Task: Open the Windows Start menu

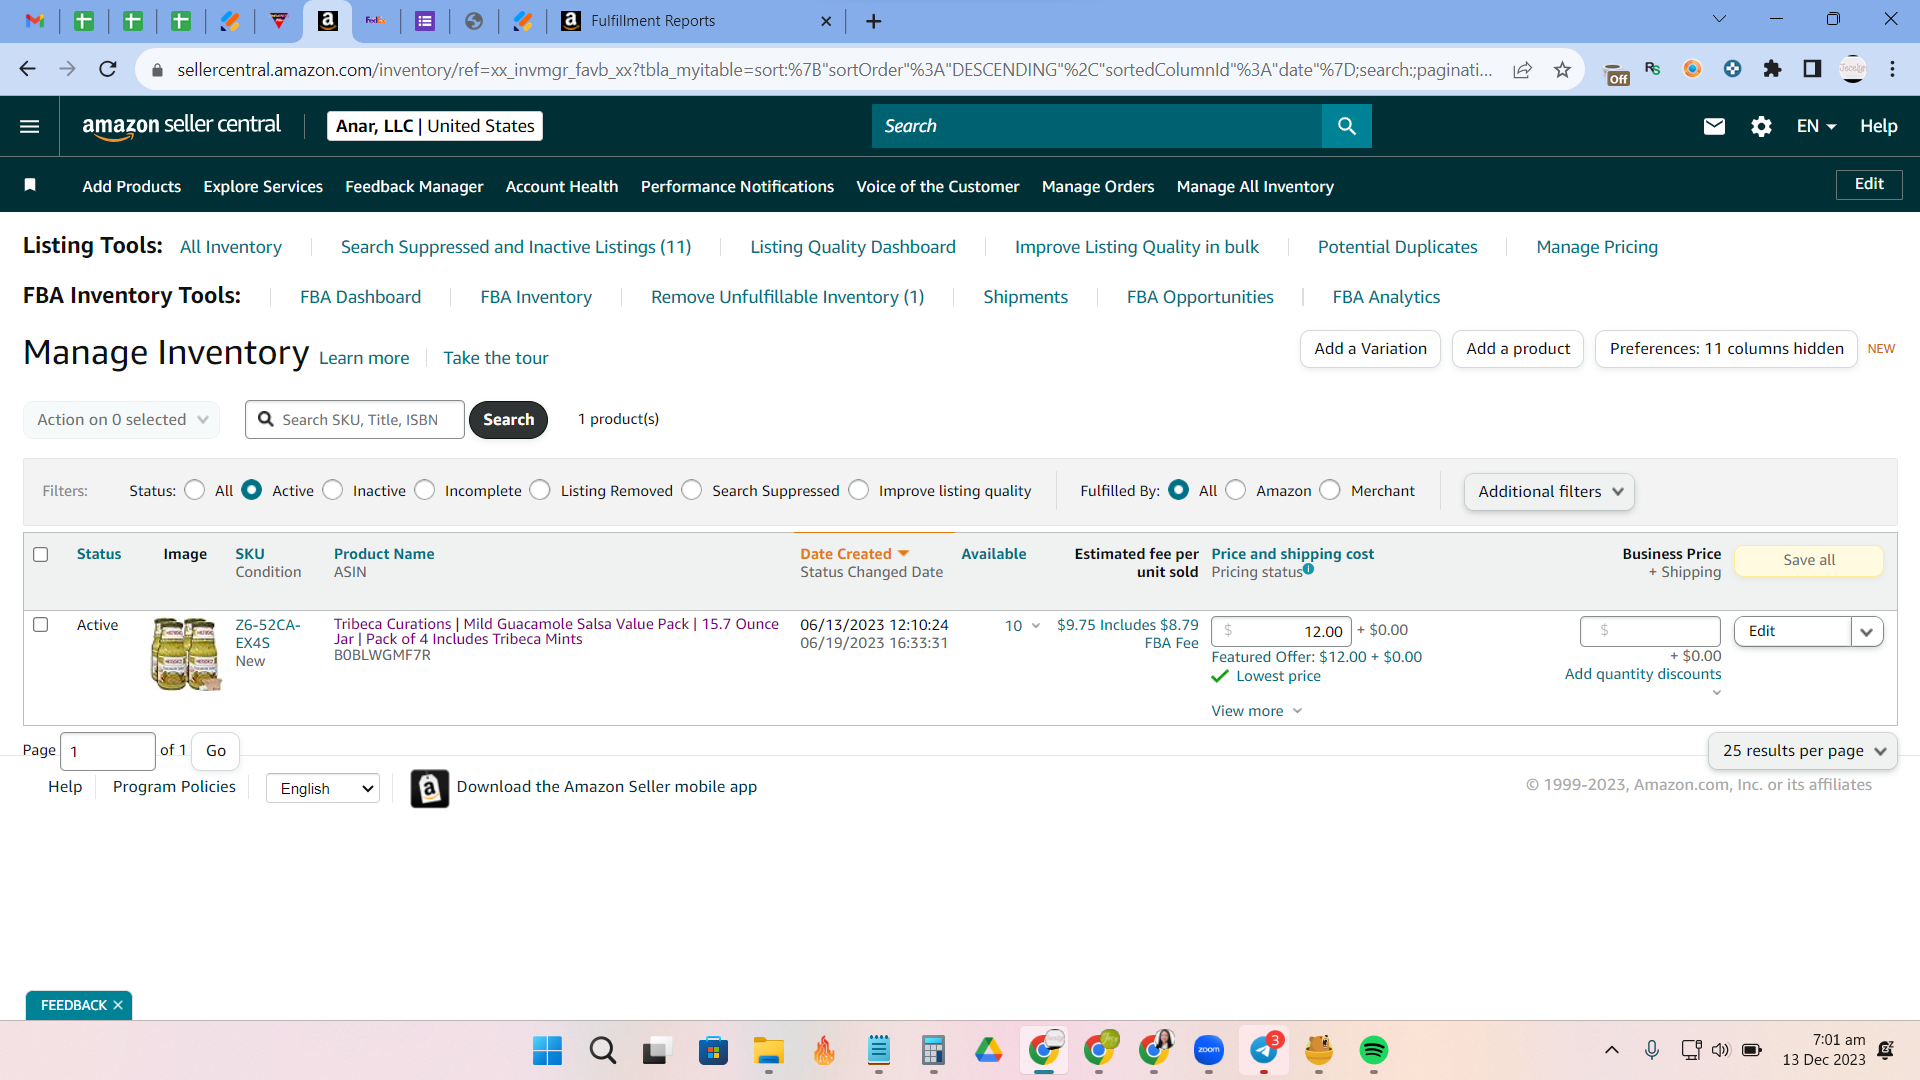Action: coord(547,1050)
